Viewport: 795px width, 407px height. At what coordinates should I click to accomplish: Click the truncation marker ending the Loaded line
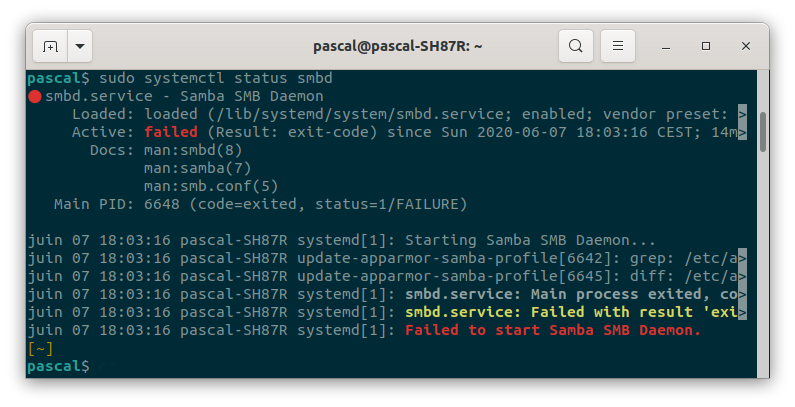click(x=742, y=115)
